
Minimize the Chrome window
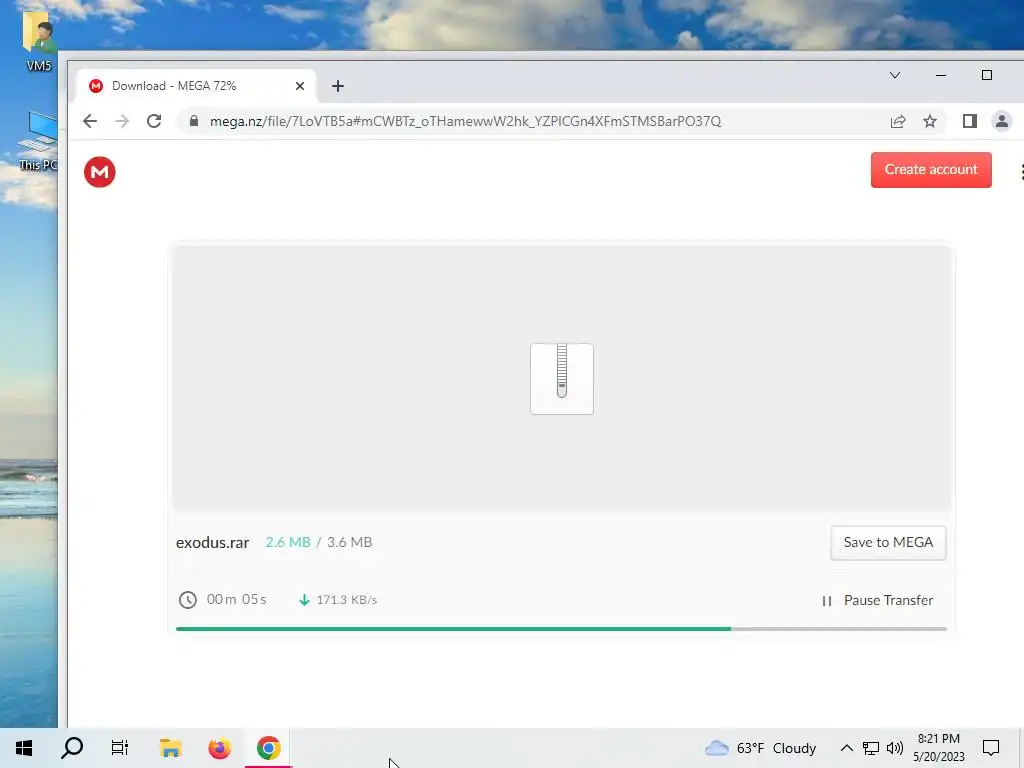point(940,75)
